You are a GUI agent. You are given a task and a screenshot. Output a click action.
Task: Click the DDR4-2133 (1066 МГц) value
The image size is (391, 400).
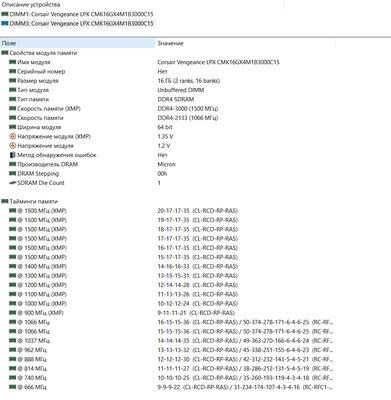pyautogui.click(x=188, y=118)
